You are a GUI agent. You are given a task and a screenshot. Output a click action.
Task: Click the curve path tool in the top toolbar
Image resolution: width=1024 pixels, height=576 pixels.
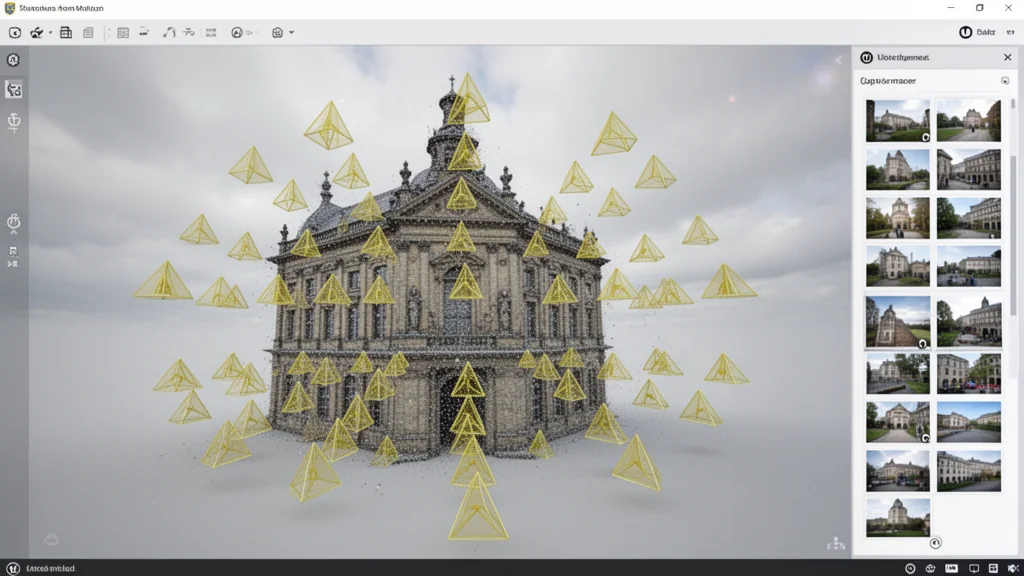point(169,32)
